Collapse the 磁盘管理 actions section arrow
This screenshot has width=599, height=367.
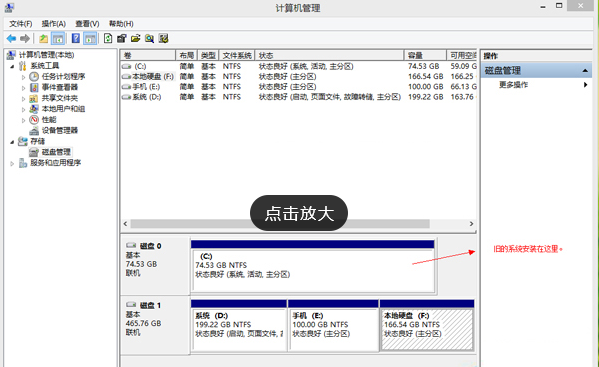(585, 71)
